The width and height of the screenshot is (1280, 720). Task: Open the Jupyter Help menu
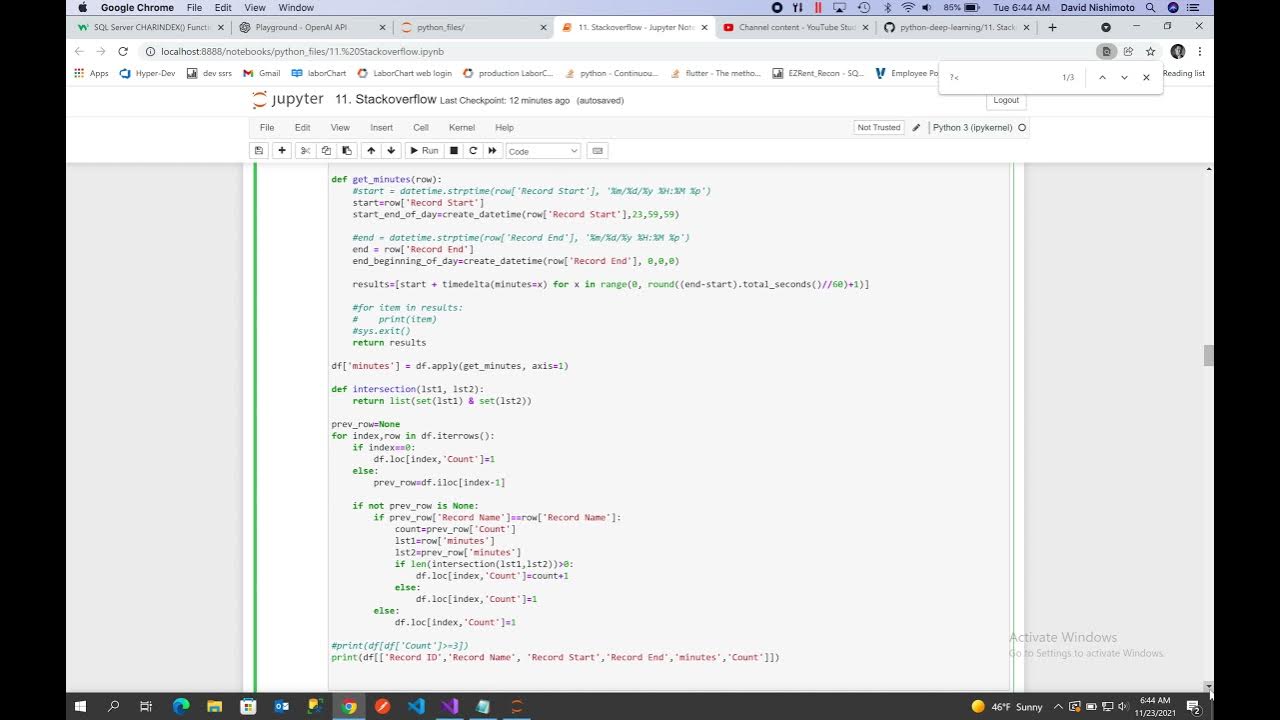click(504, 127)
